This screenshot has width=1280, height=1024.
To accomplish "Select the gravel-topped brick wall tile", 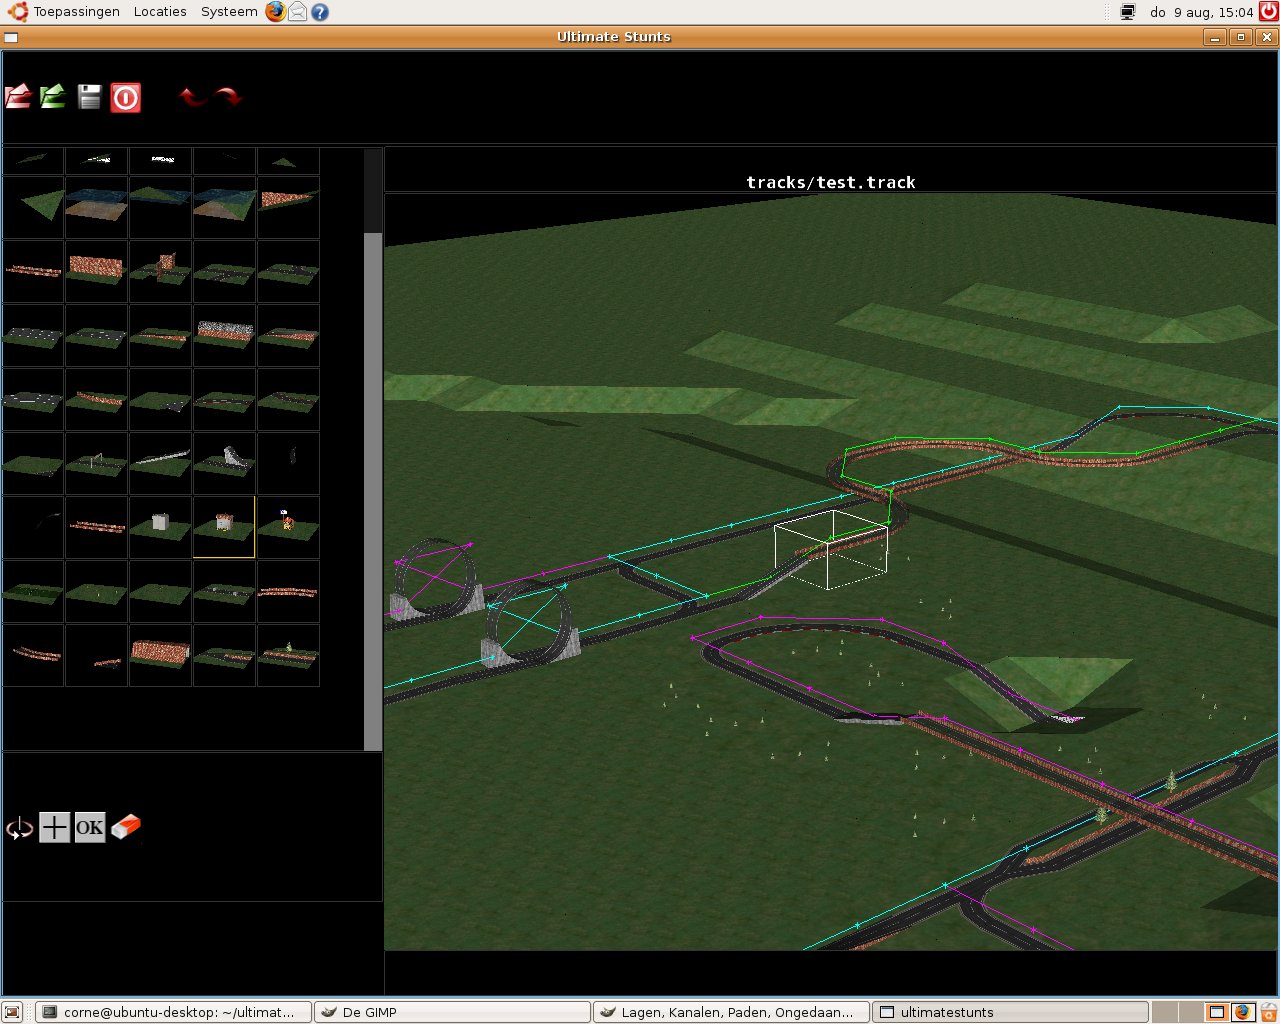I will pyautogui.click(x=224, y=335).
